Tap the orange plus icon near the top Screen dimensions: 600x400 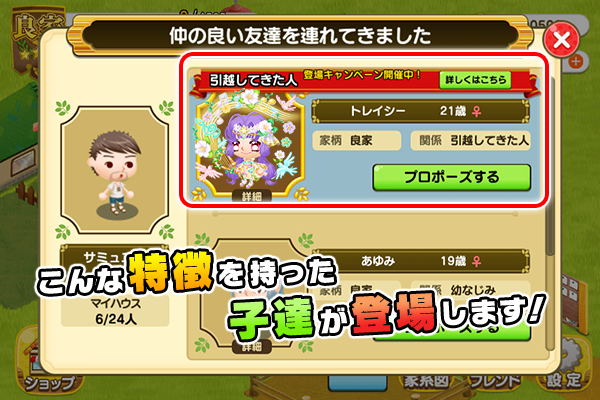tap(576, 61)
